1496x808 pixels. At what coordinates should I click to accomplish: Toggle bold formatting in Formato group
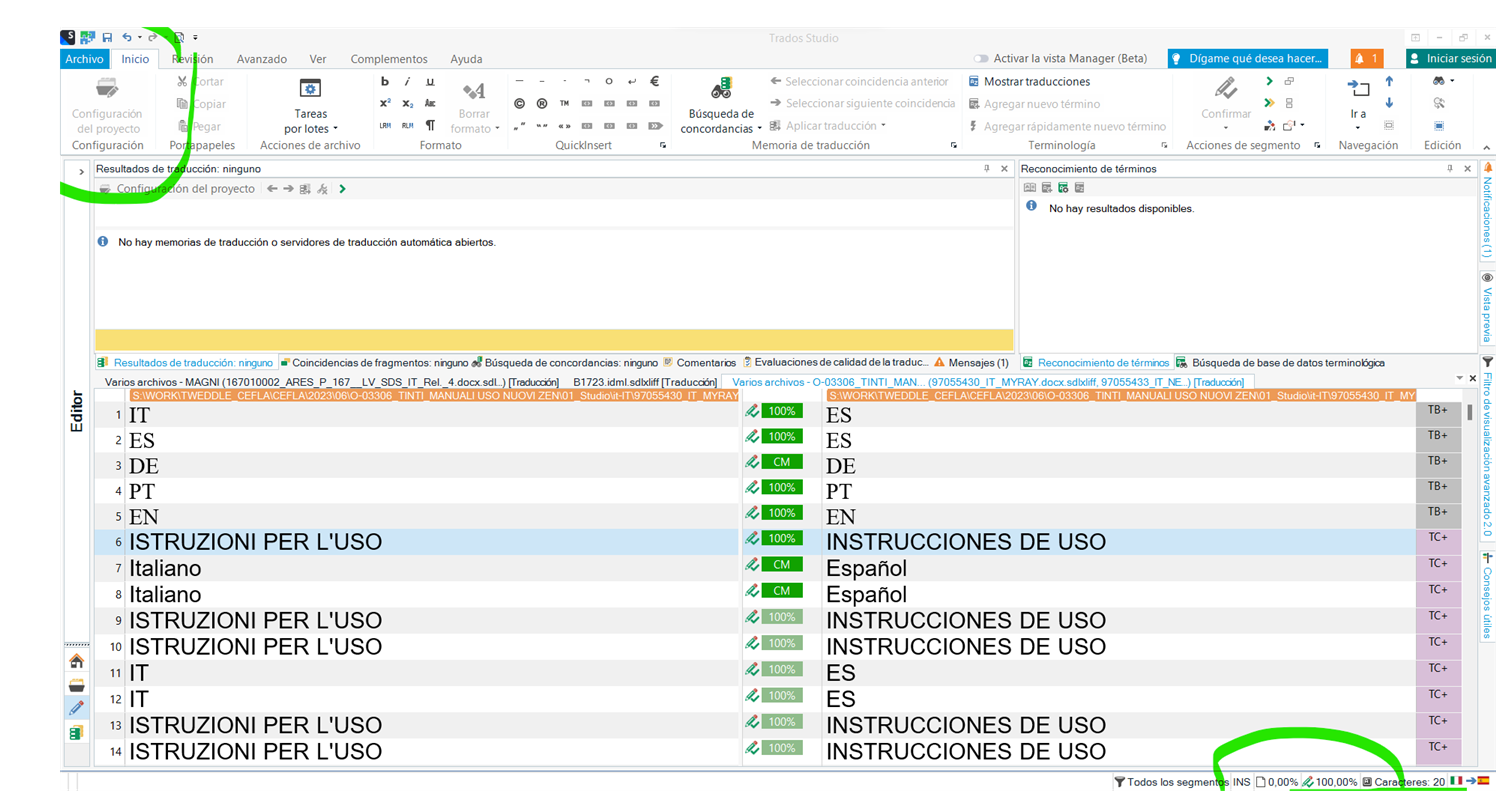pyautogui.click(x=385, y=82)
